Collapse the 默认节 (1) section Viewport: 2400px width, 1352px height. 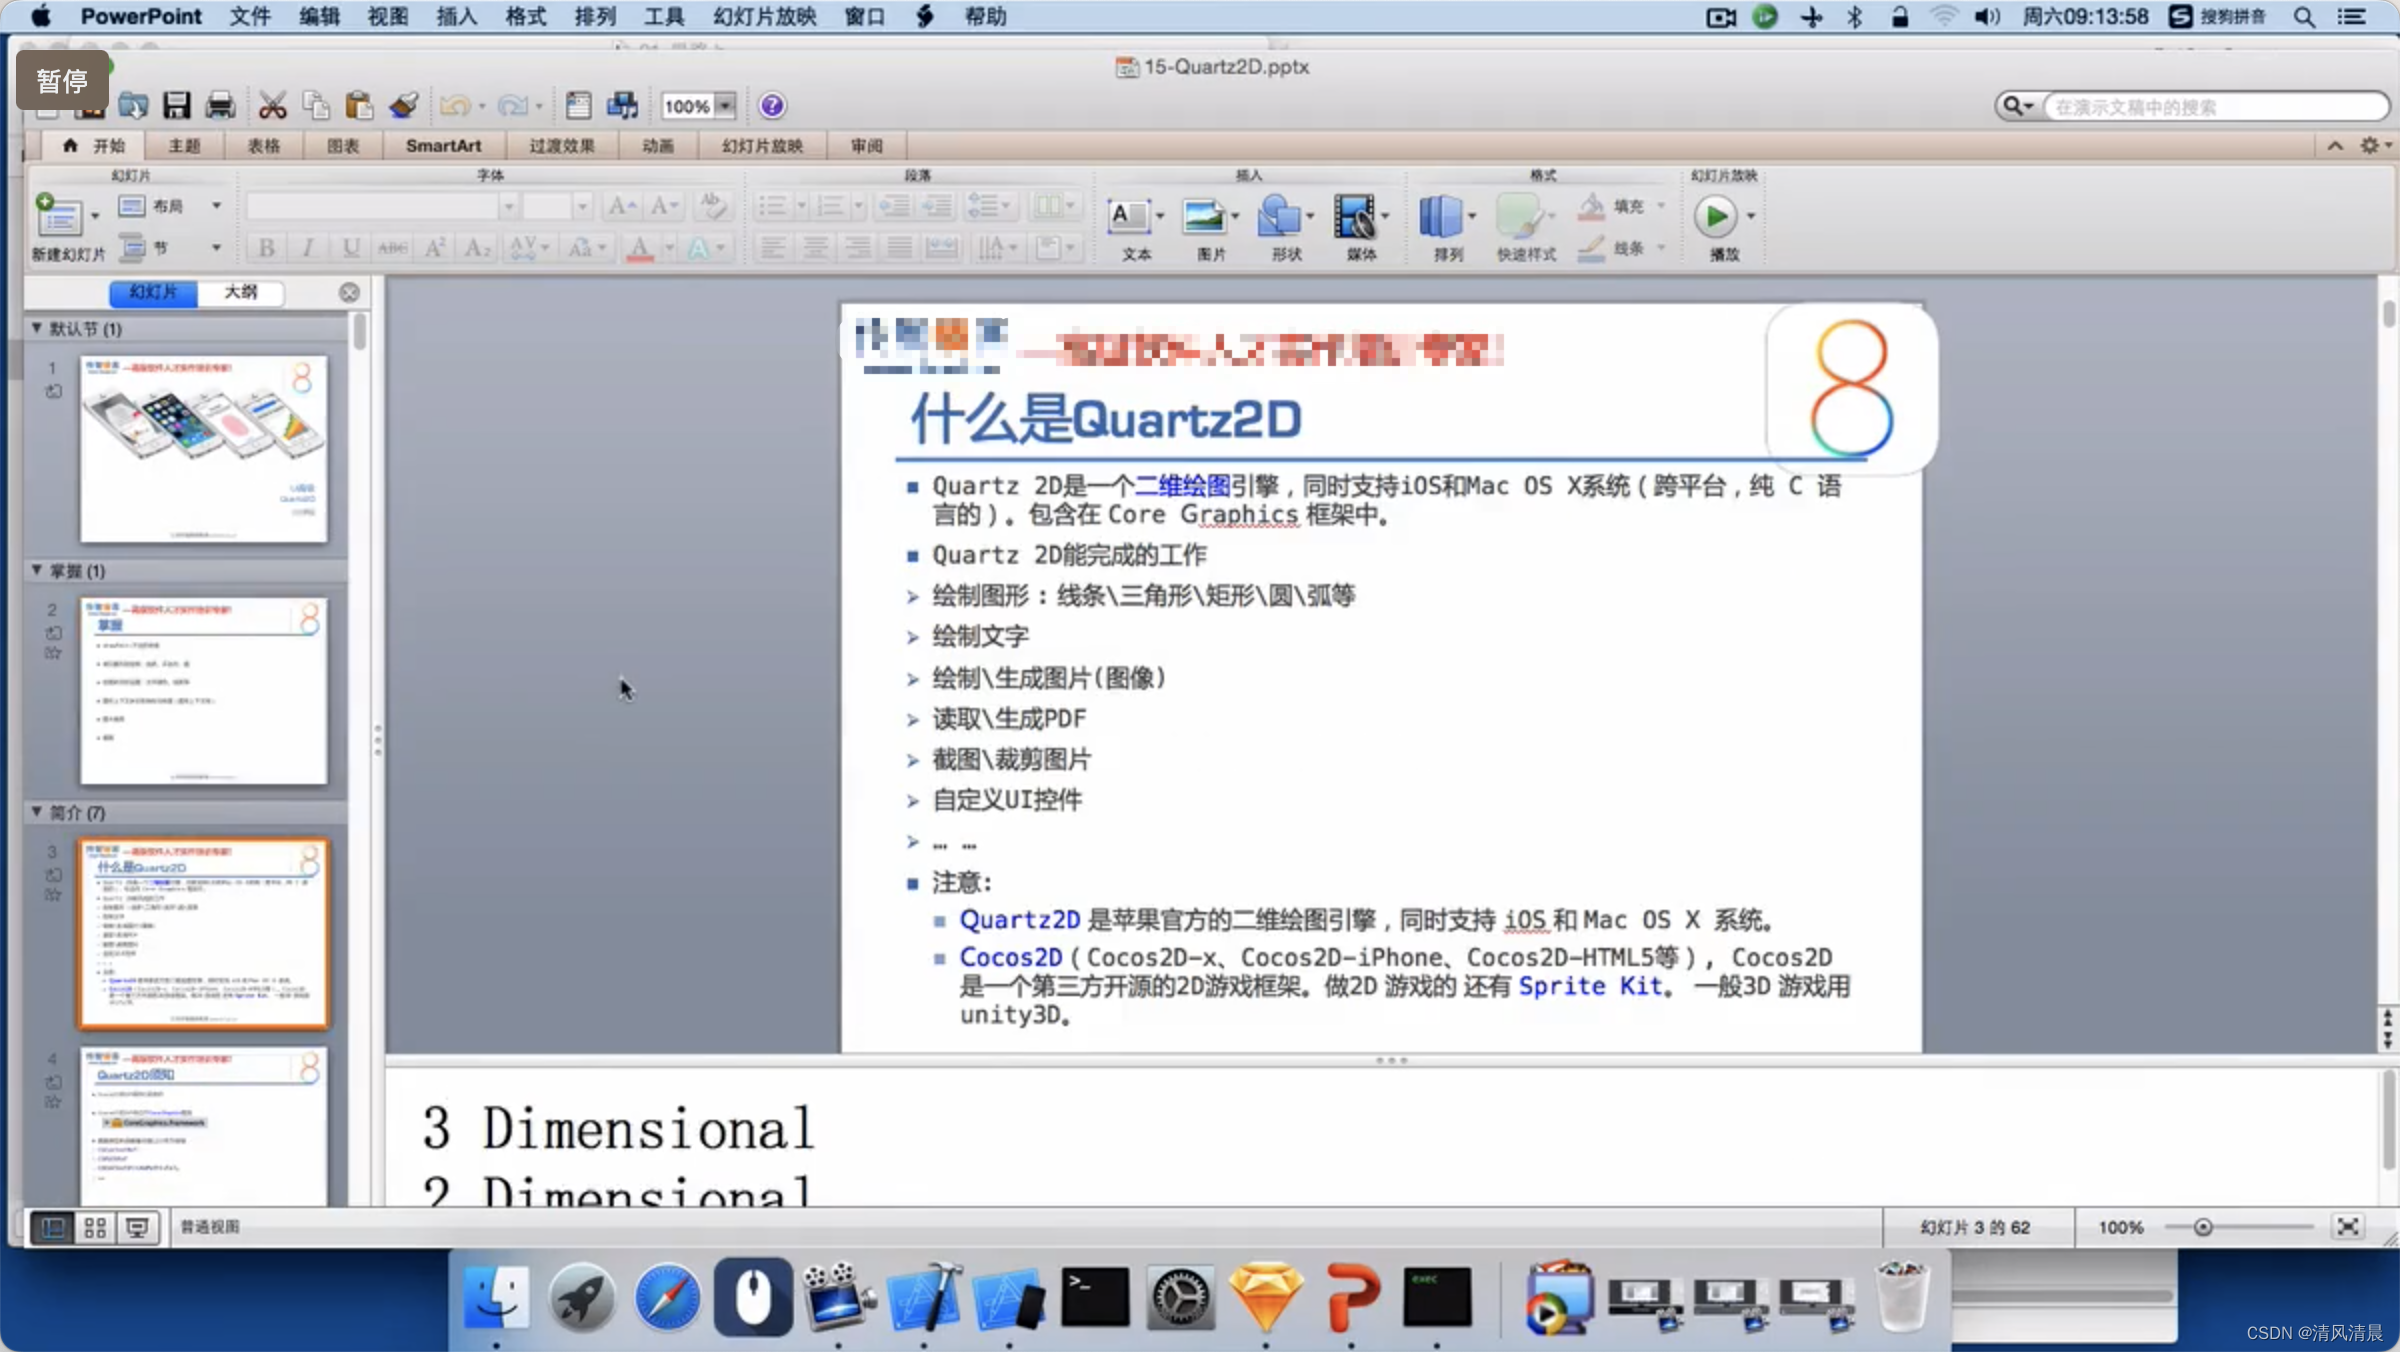point(37,328)
